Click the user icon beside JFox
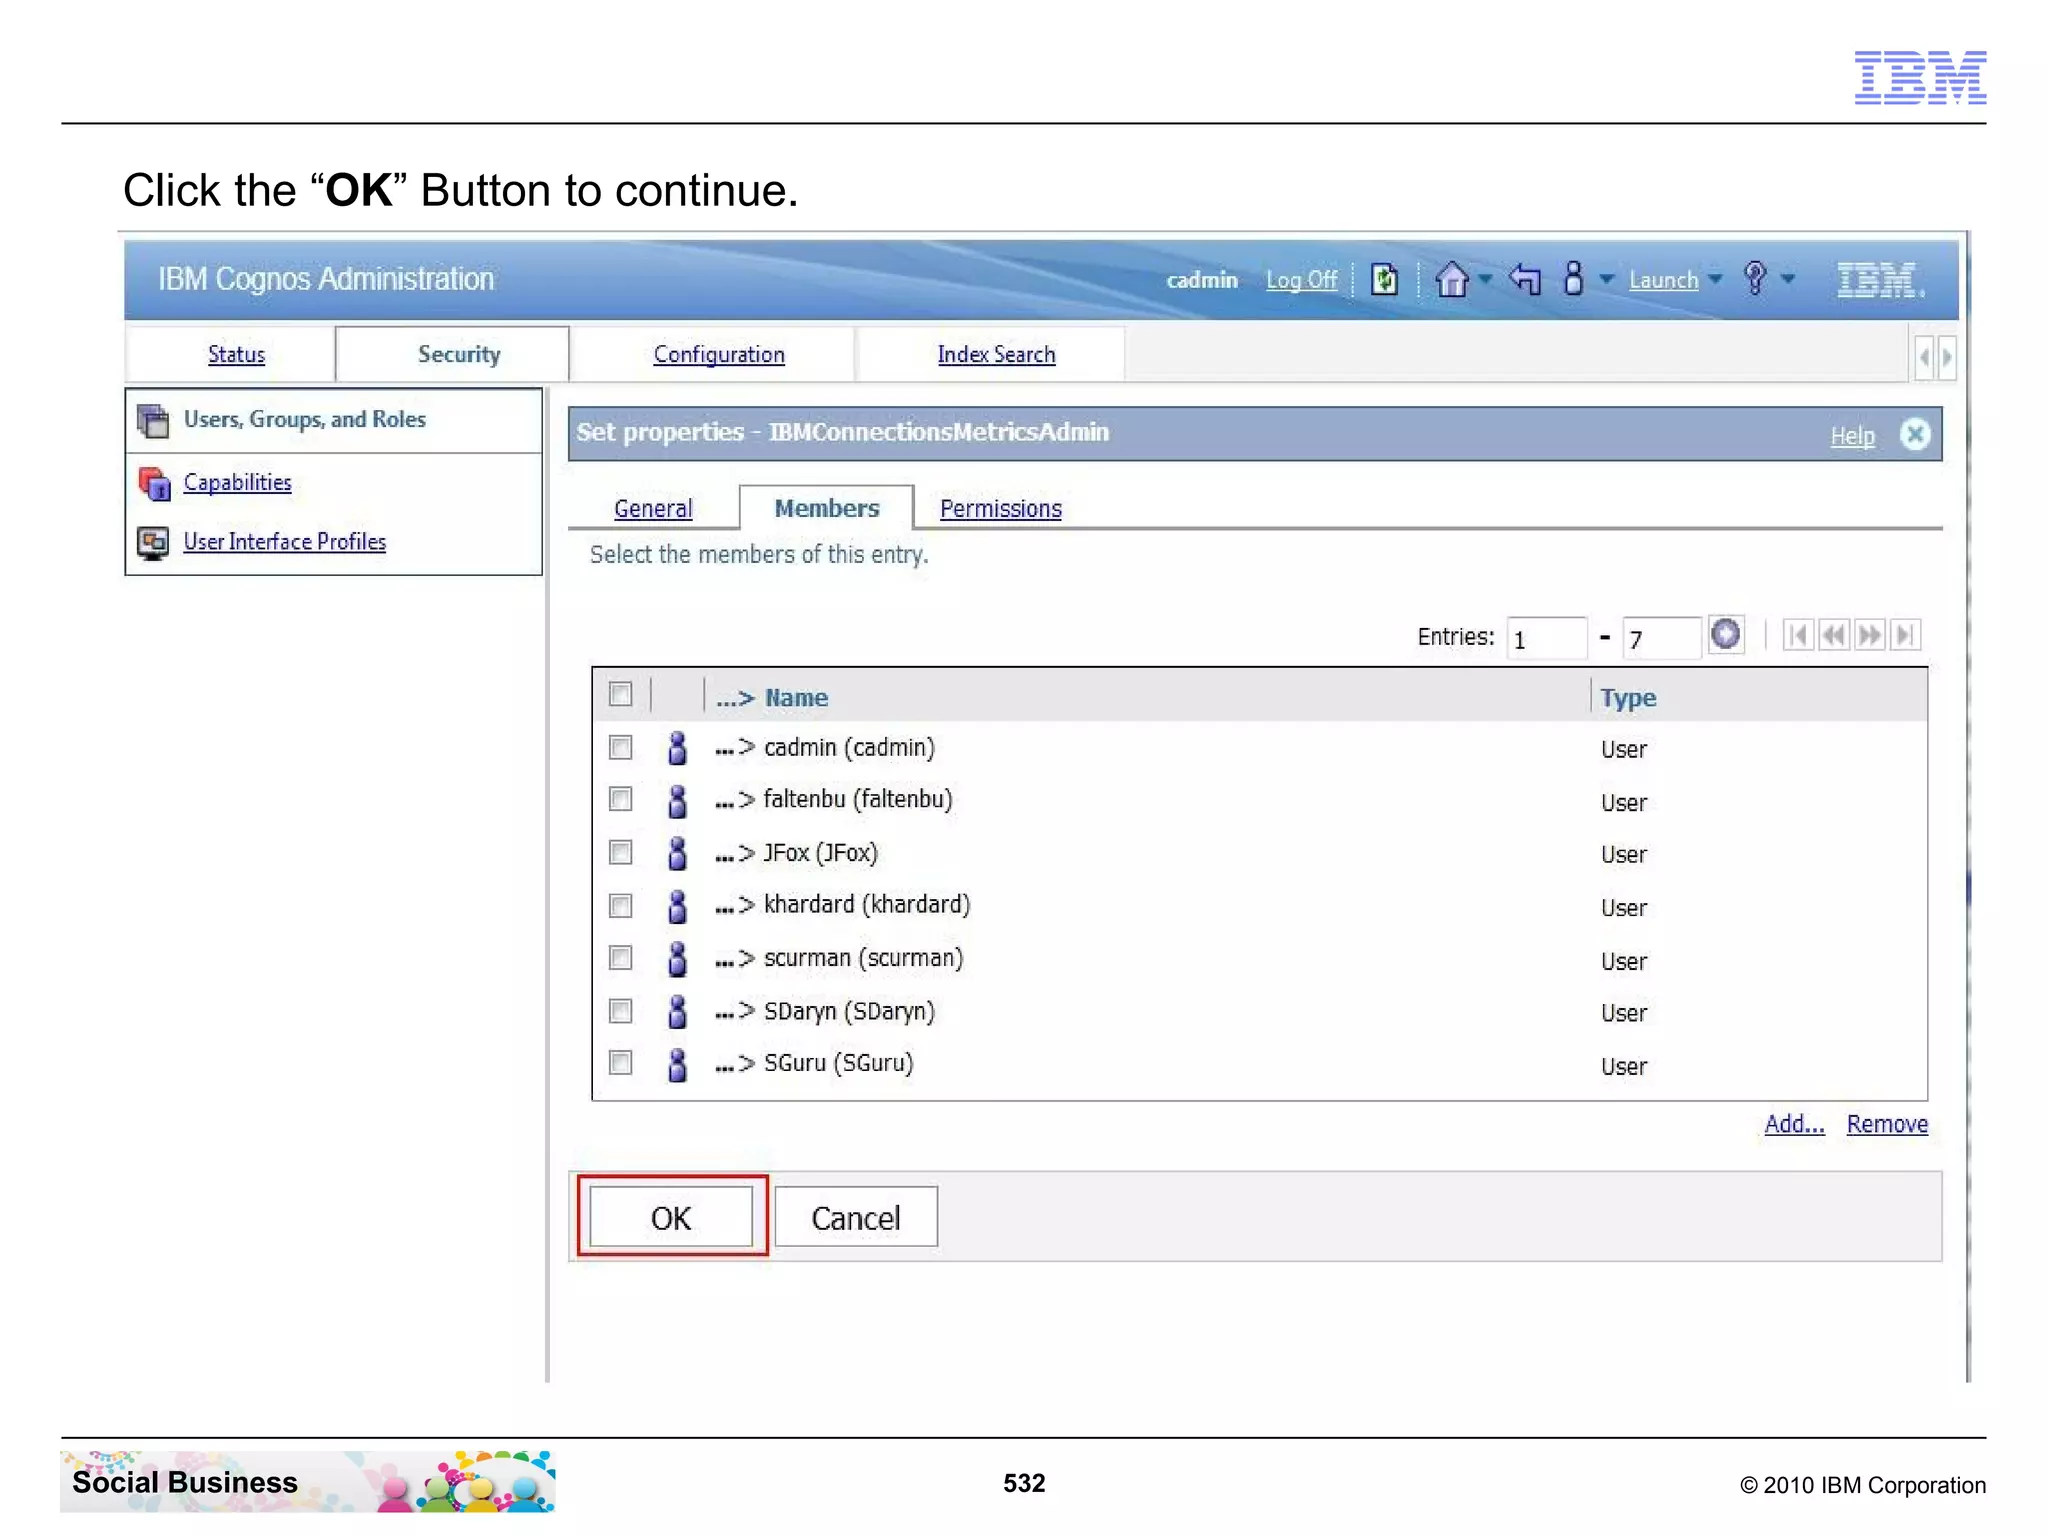 677,853
